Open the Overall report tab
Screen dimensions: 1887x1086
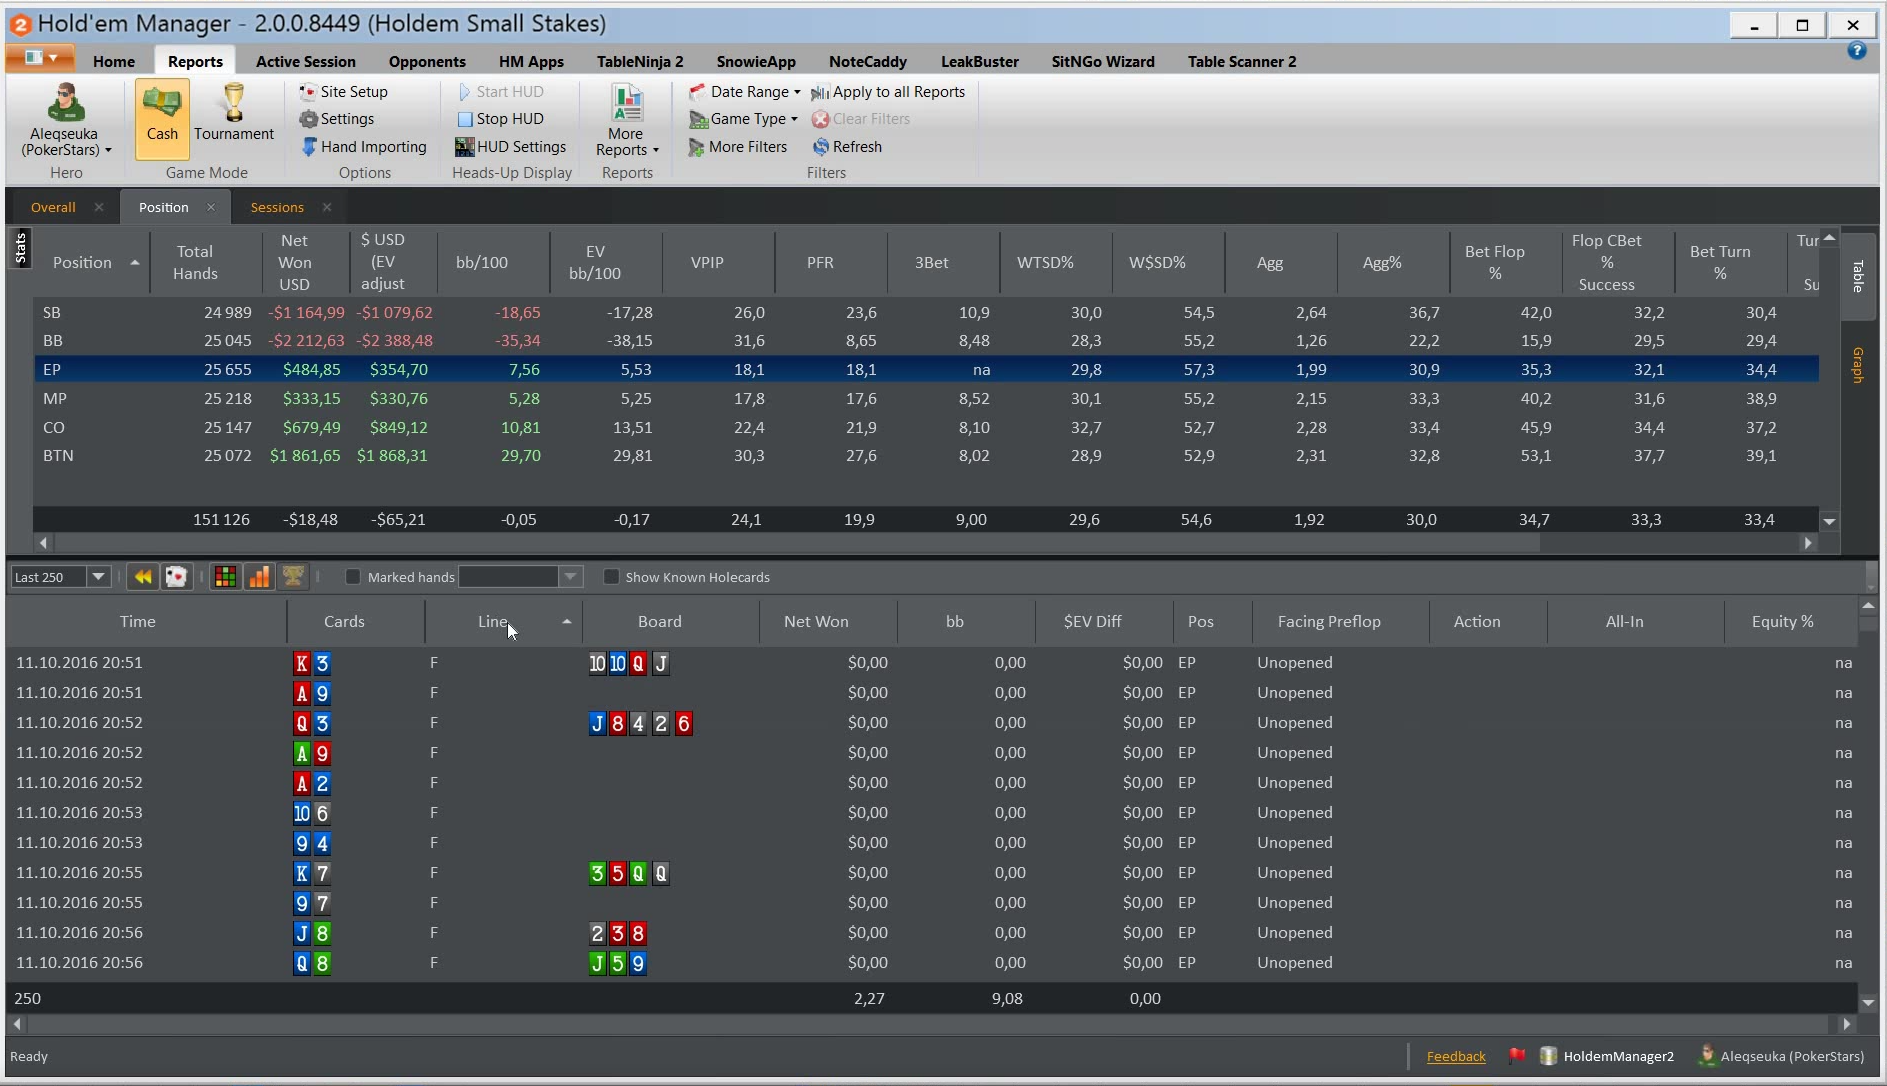[53, 208]
